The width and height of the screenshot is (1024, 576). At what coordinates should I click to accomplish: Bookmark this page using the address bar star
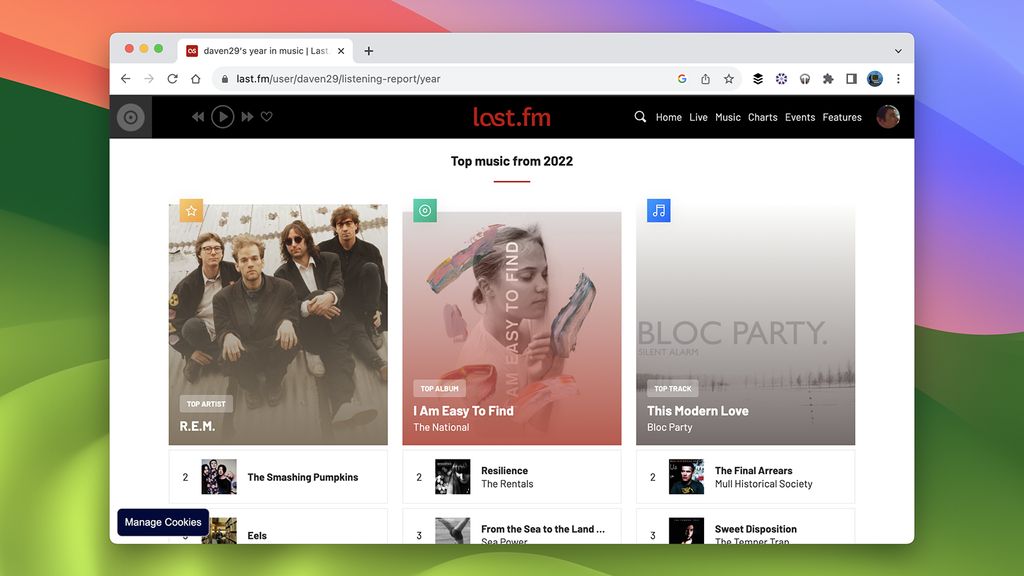[x=728, y=78]
